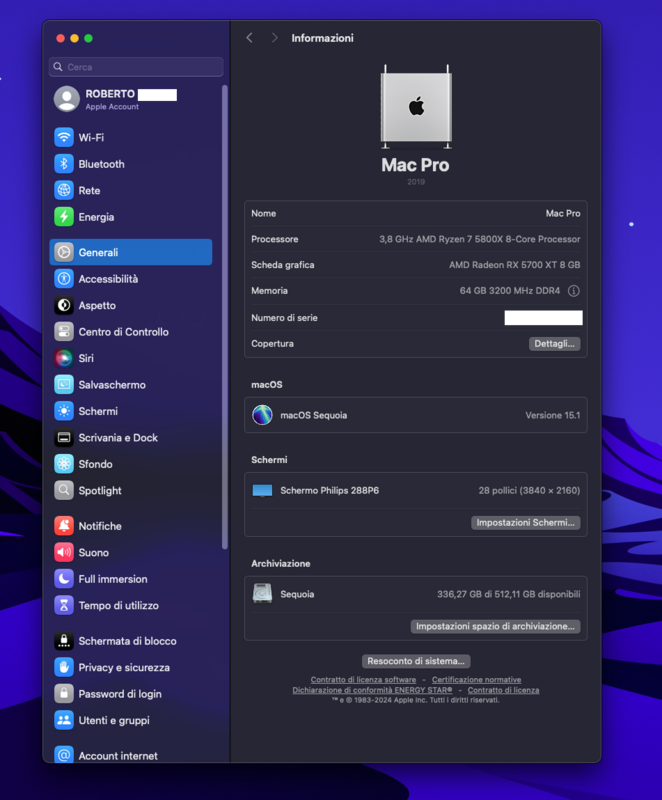Open Privacy e sicurezza hand icon

click(64, 667)
